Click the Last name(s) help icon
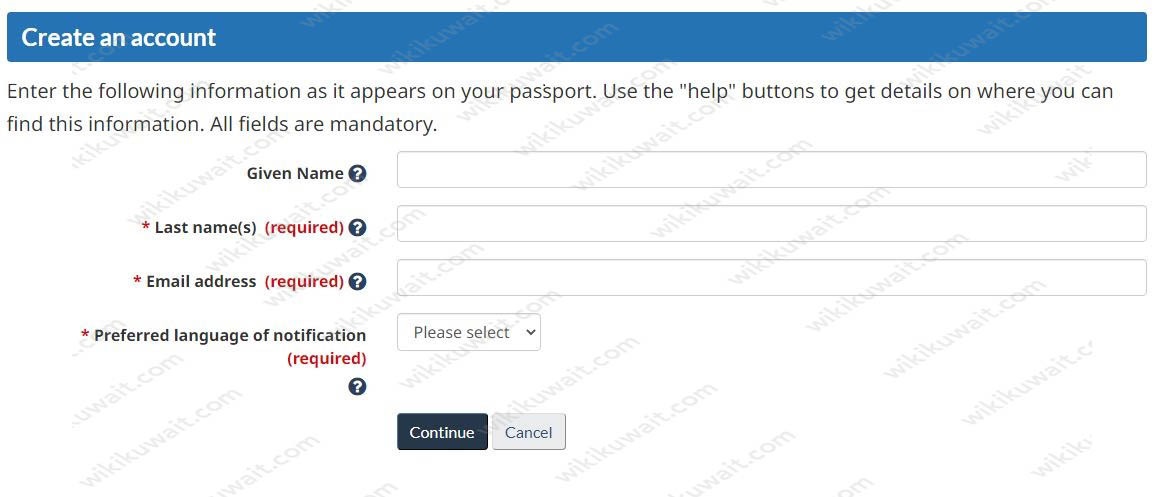Screen dimensions: 1175x497 [x=357, y=228]
